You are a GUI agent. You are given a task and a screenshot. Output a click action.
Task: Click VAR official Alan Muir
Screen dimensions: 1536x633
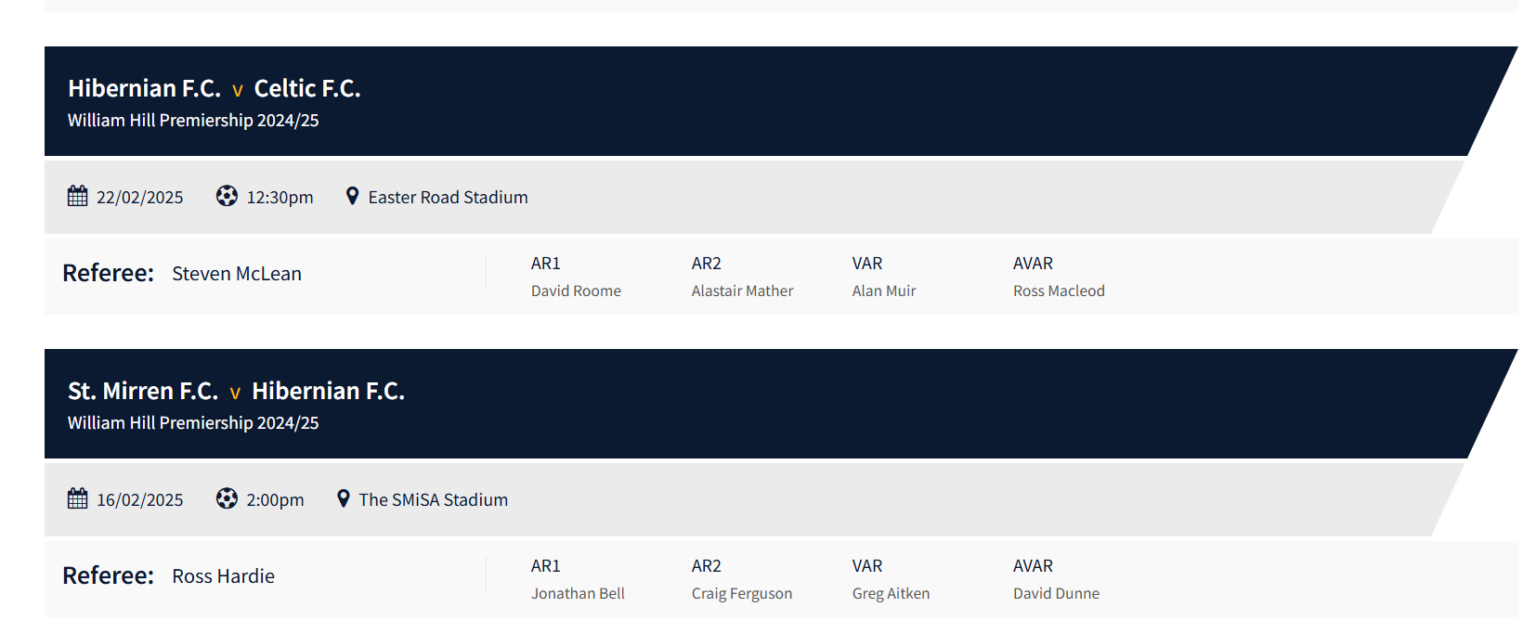click(x=884, y=291)
